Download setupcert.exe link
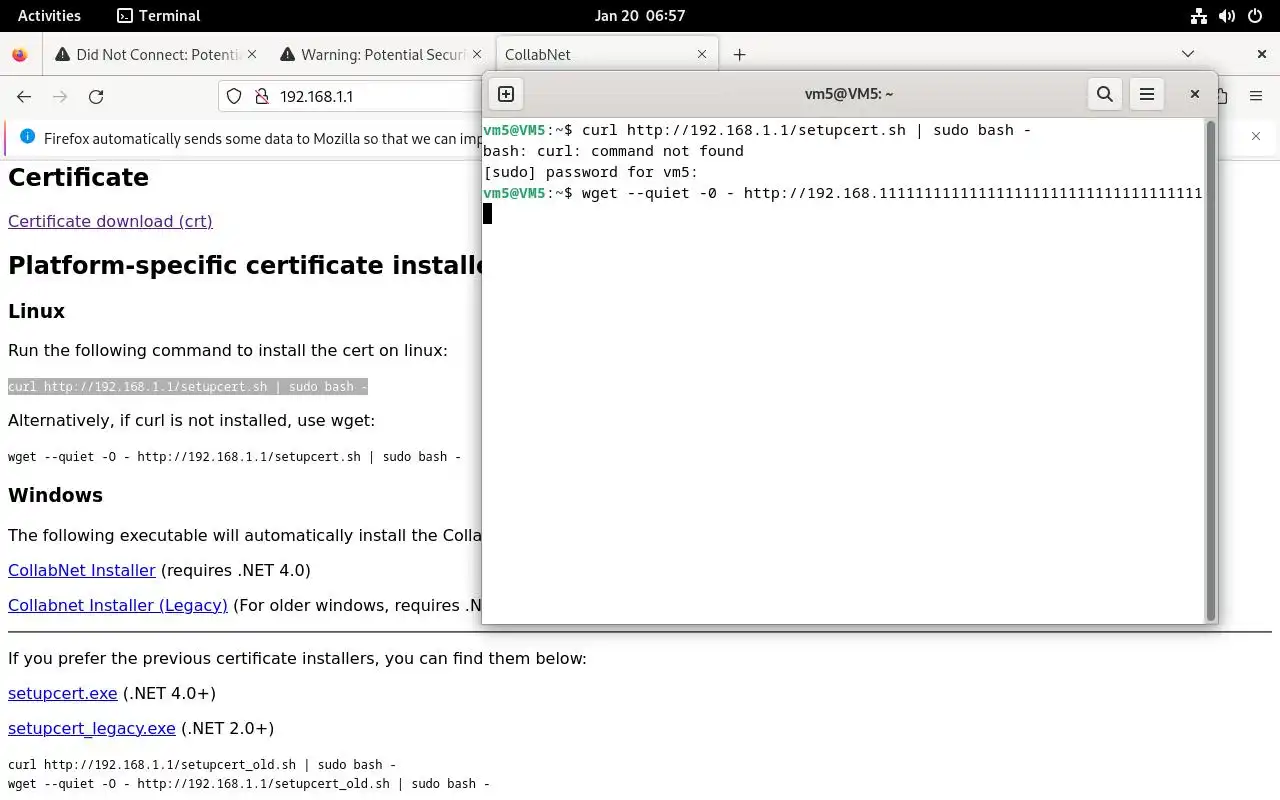 (63, 693)
